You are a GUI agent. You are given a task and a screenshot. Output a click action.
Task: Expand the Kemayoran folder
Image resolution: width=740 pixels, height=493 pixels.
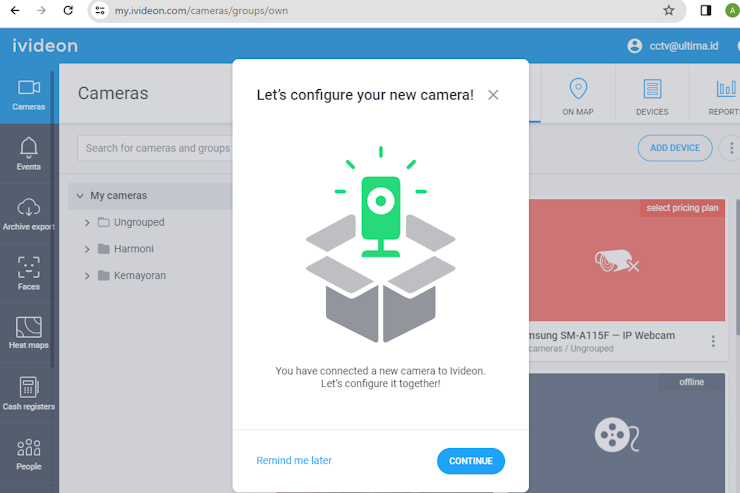pos(87,276)
